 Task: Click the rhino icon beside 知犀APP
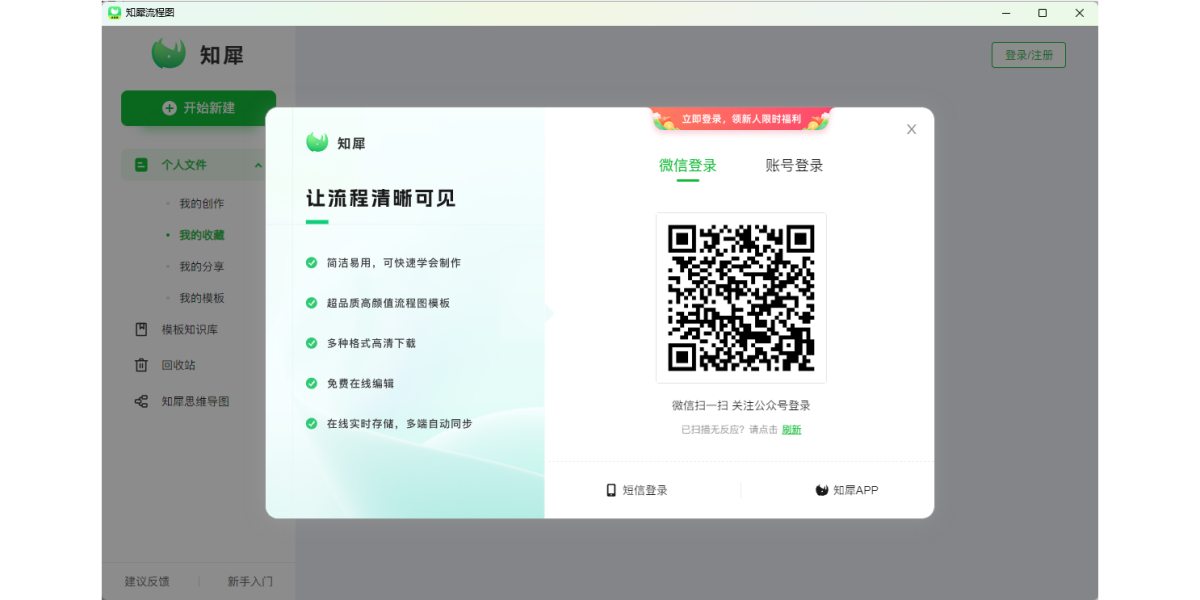pyautogui.click(x=822, y=490)
